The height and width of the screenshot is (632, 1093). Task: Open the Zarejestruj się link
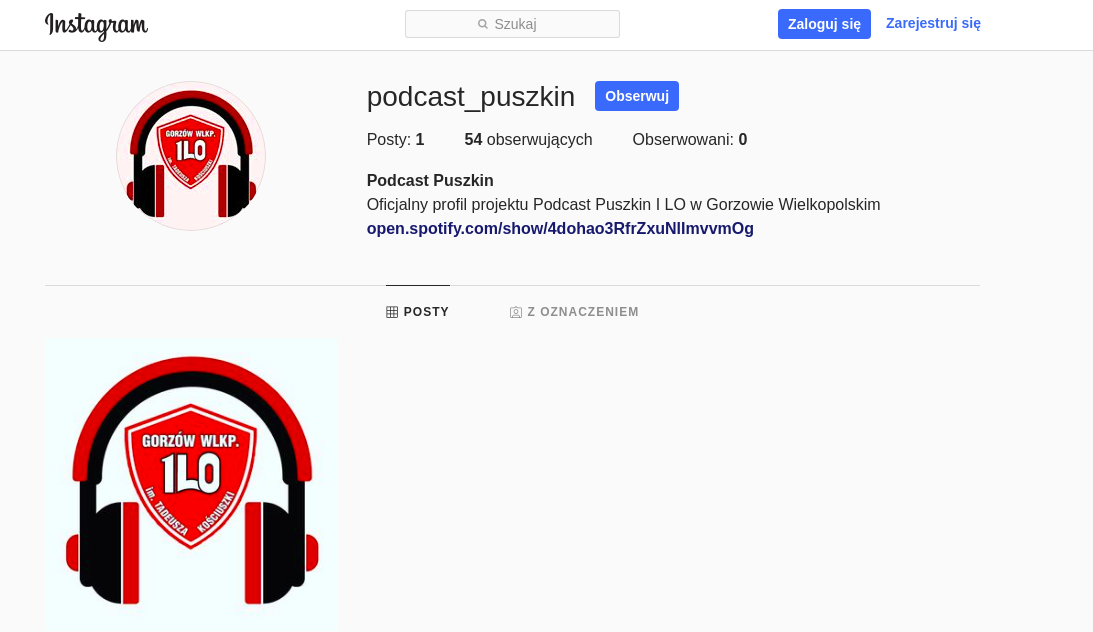[x=933, y=24]
